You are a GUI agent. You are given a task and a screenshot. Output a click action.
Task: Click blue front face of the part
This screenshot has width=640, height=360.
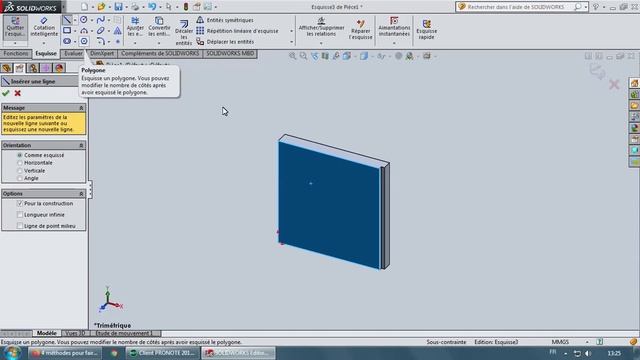click(329, 204)
